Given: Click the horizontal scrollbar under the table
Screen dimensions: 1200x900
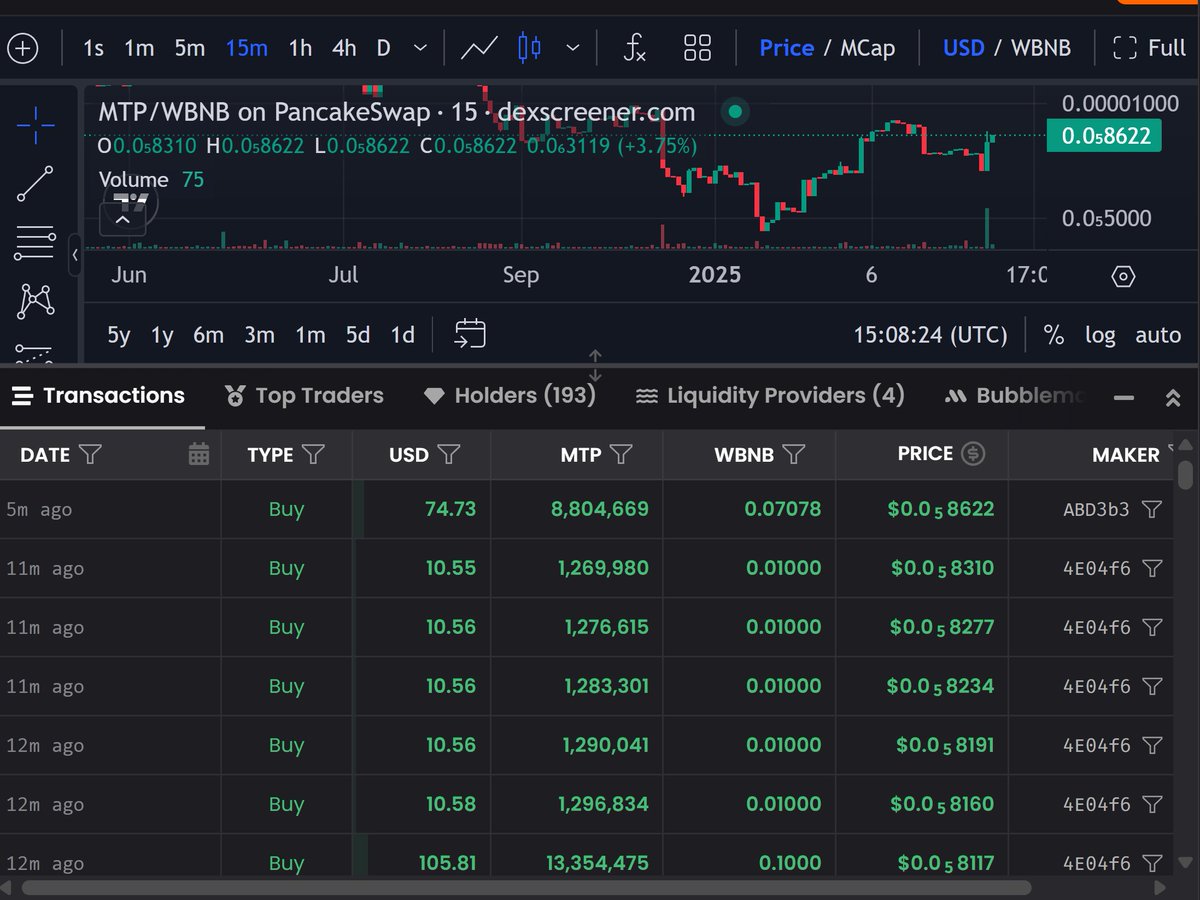Looking at the screenshot, I should click(x=527, y=888).
